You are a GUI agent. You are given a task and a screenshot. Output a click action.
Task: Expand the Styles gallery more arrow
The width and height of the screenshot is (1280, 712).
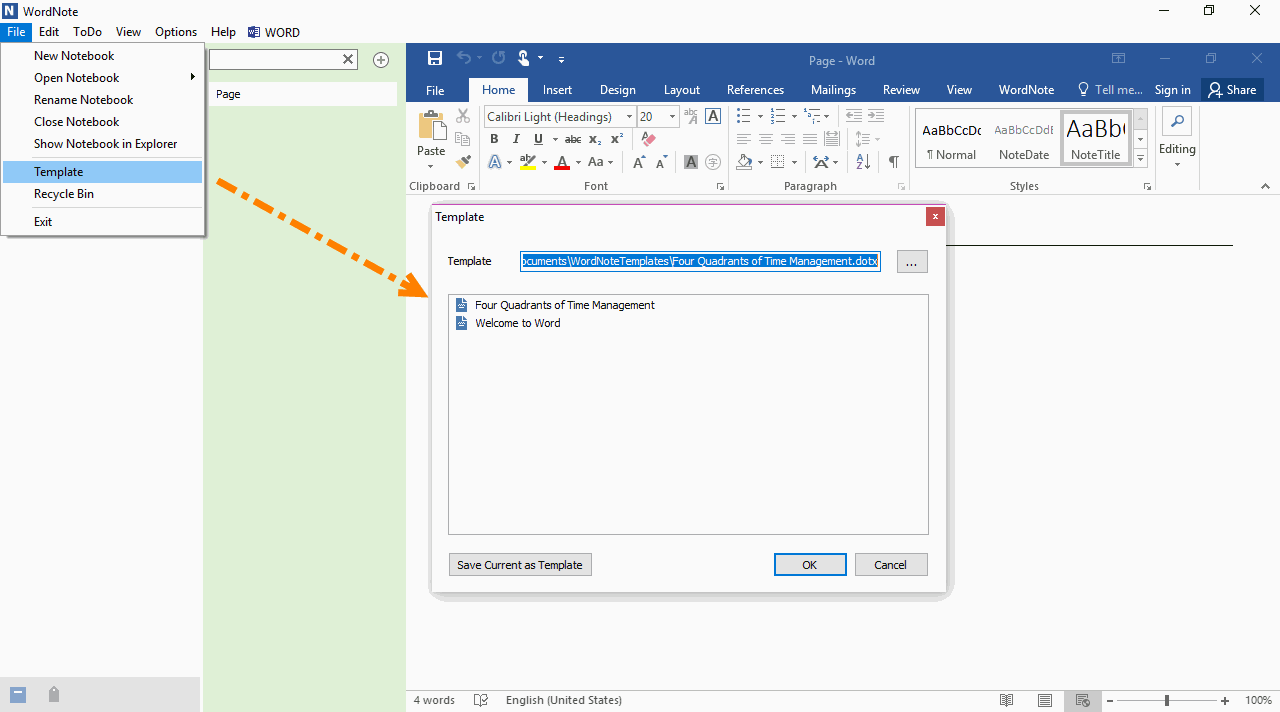tap(1141, 158)
